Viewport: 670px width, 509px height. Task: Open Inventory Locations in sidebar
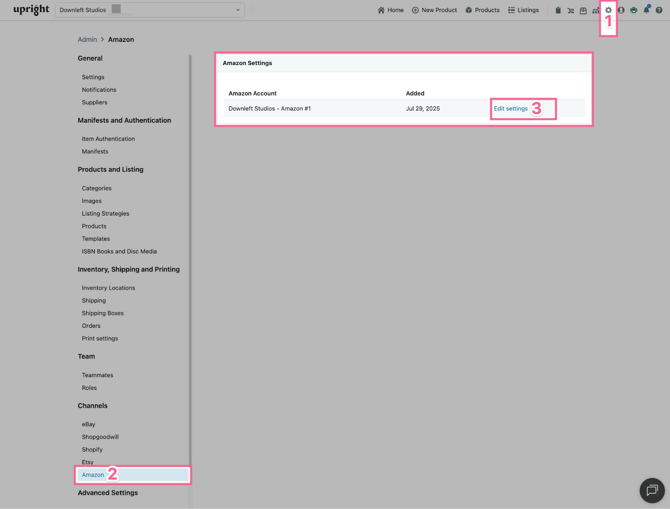coord(108,288)
